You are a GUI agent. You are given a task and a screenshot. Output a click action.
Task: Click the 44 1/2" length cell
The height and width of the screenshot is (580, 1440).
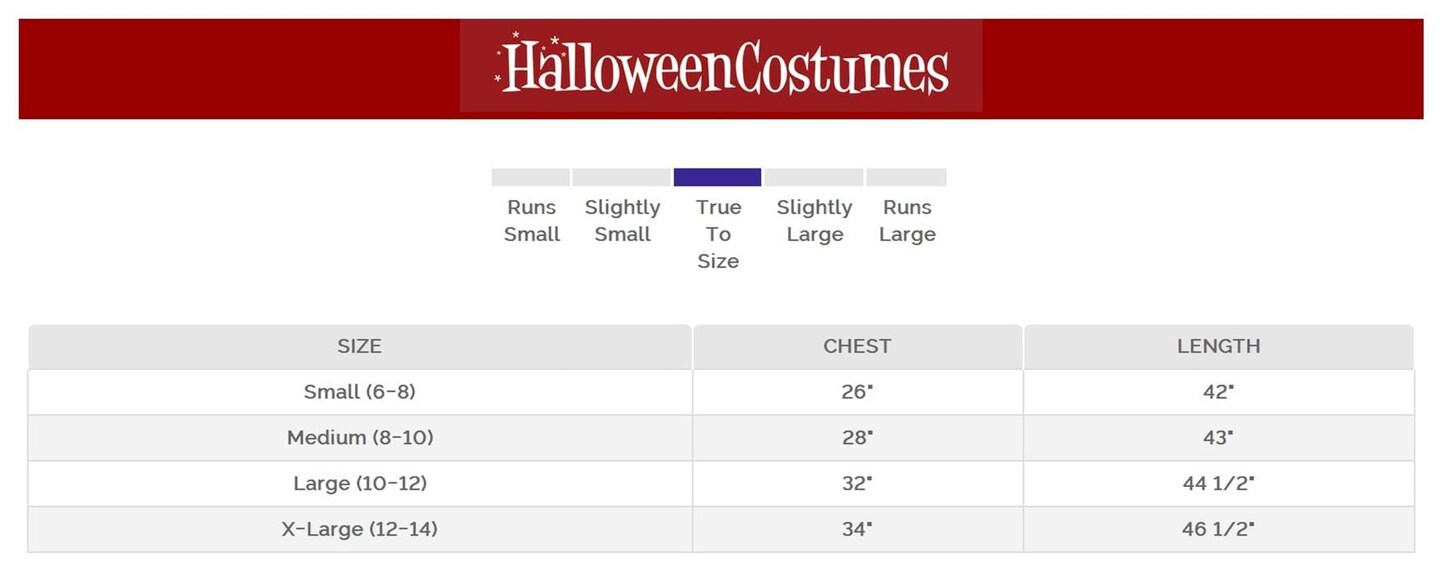coord(1218,484)
